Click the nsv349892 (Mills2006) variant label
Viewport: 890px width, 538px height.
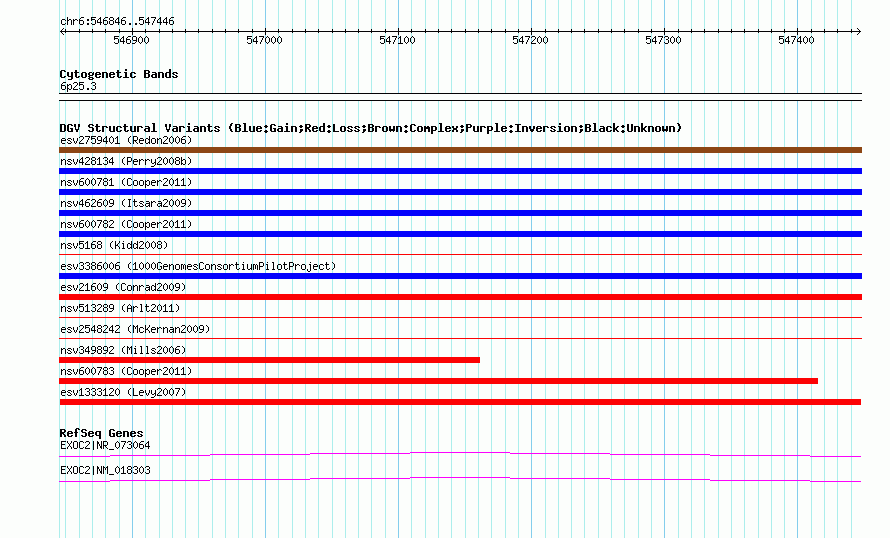[123, 350]
